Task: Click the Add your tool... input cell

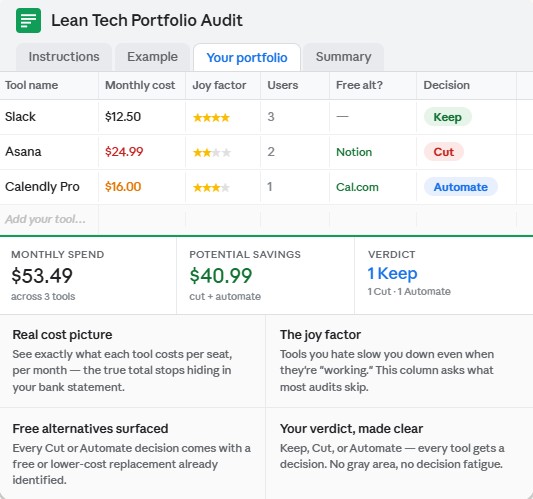Action: 49,219
